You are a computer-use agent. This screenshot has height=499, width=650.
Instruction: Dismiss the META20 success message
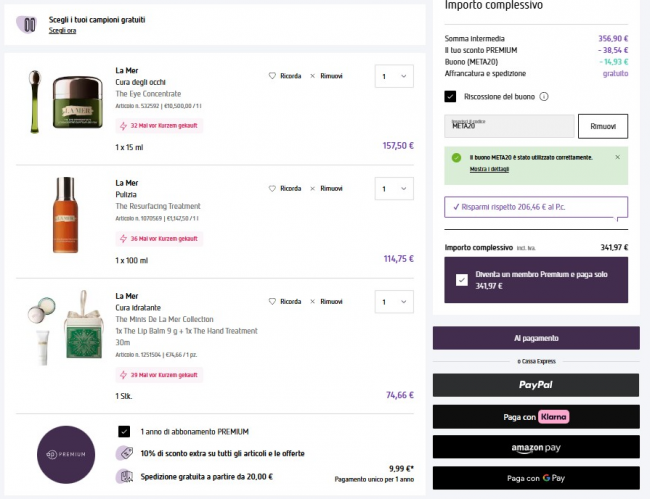616,157
